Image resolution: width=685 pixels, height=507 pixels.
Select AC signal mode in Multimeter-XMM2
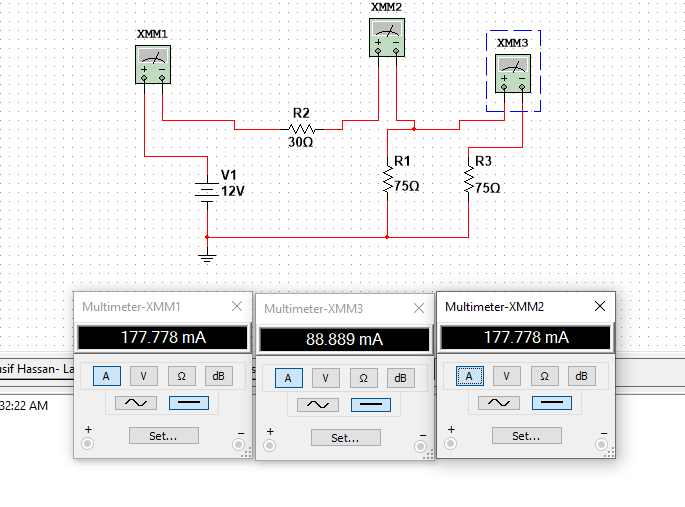pyautogui.click(x=499, y=403)
